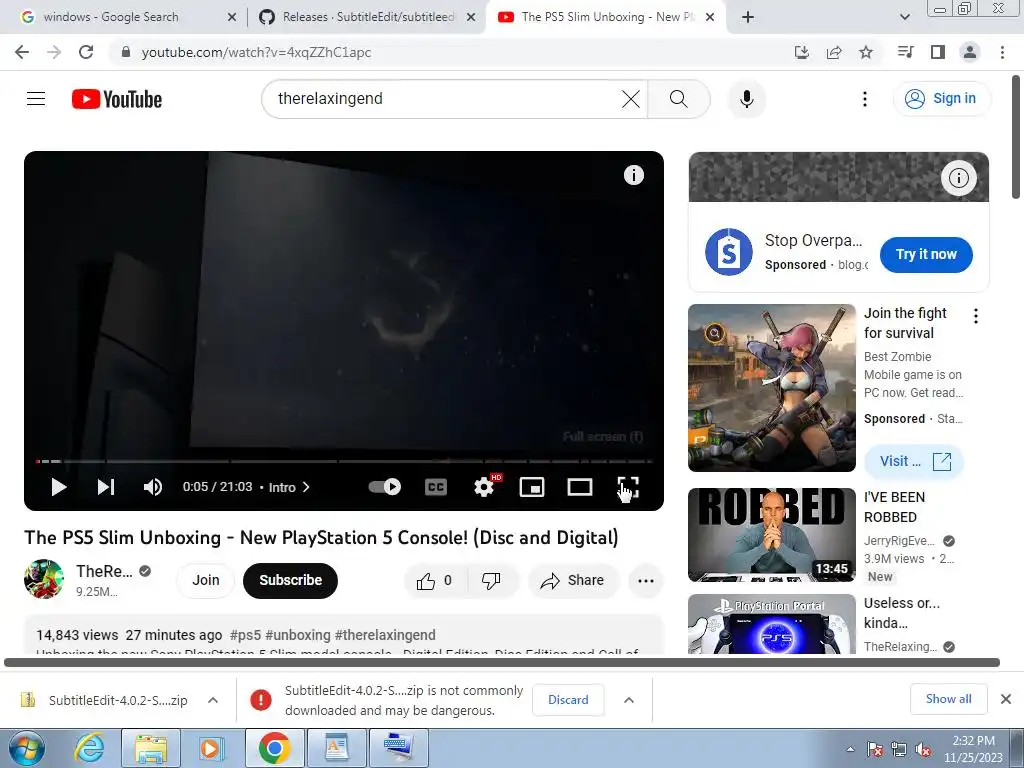The height and width of the screenshot is (768, 1024).
Task: Show video info card icon
Action: coord(633,175)
